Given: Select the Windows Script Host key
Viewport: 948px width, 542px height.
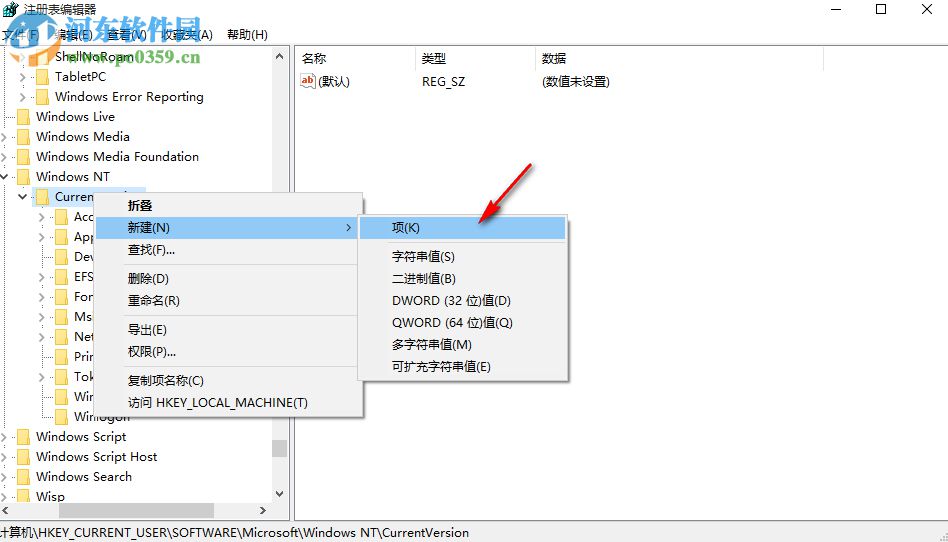Looking at the screenshot, I should 96,457.
